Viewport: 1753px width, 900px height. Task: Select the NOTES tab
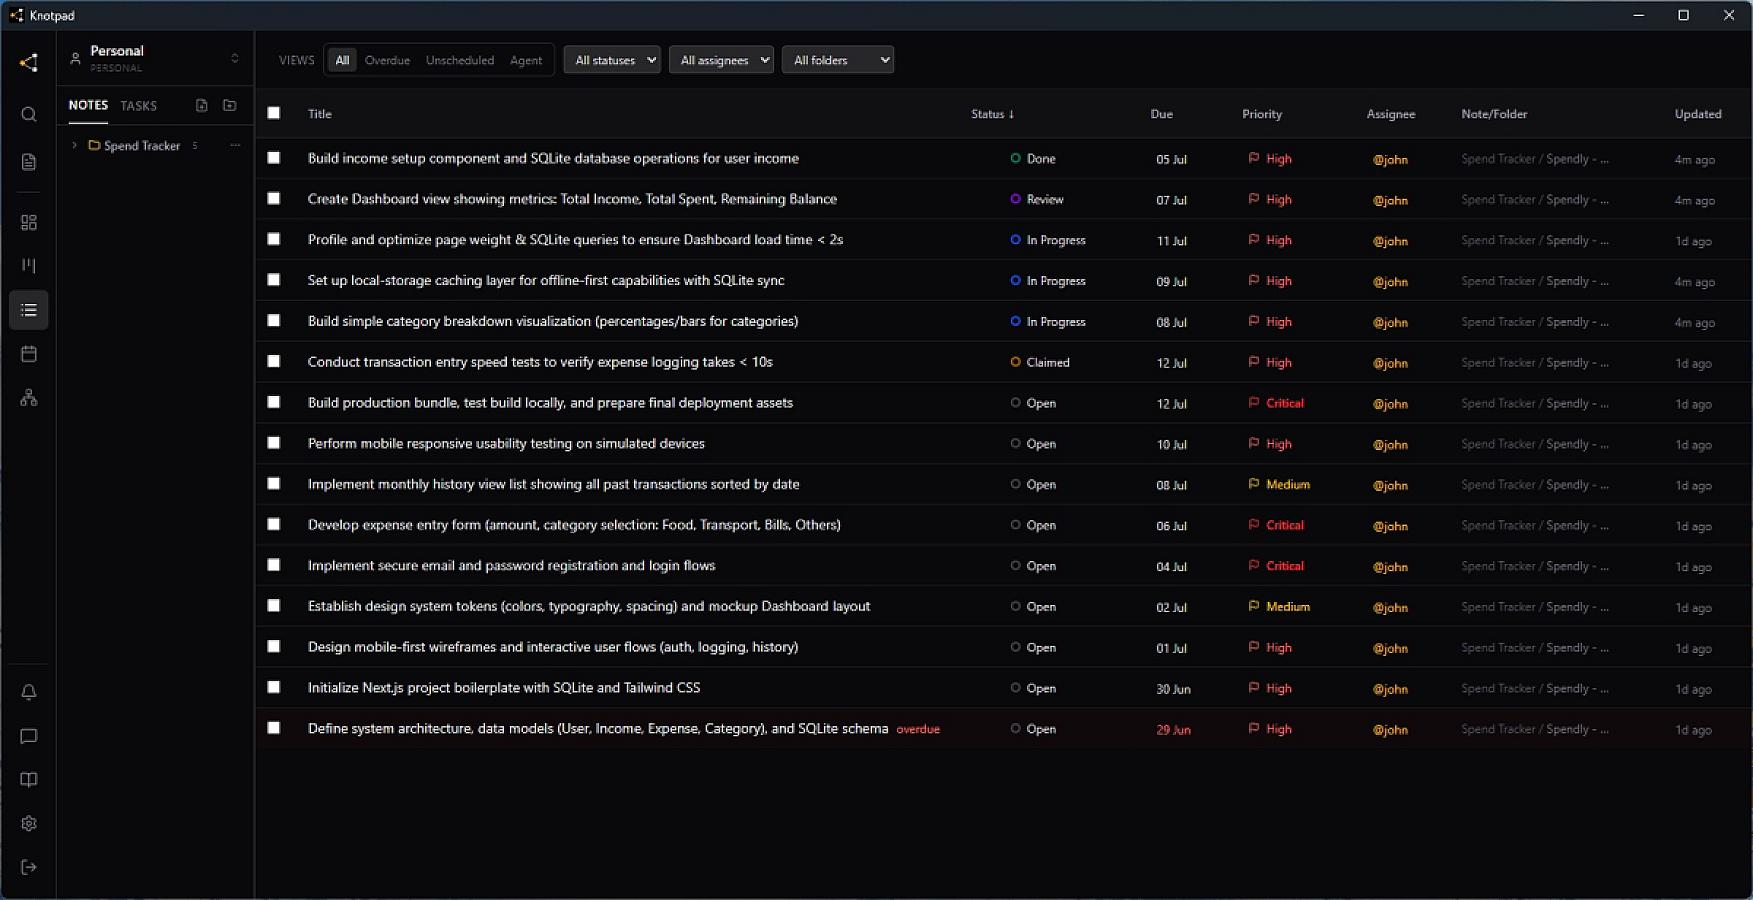(88, 105)
